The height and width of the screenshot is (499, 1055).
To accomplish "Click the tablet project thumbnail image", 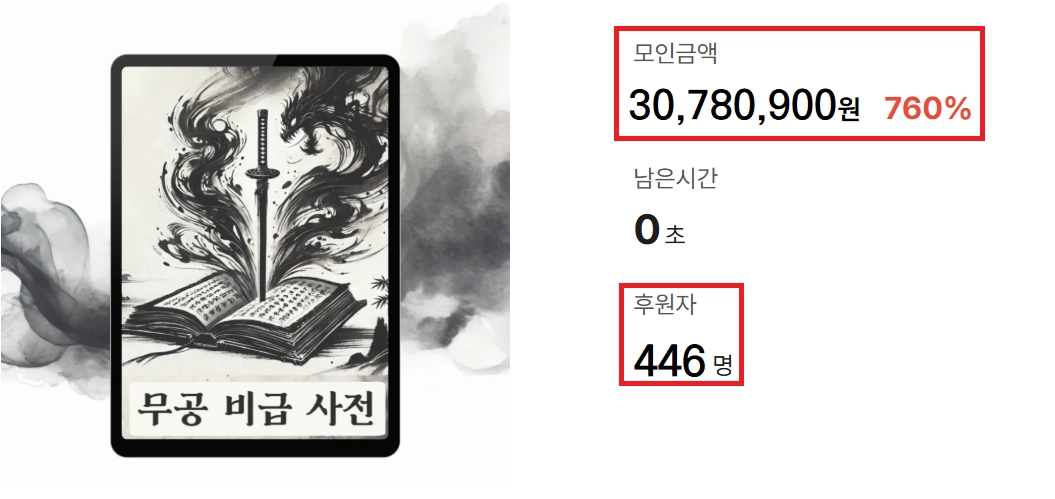I will pos(255,256).
